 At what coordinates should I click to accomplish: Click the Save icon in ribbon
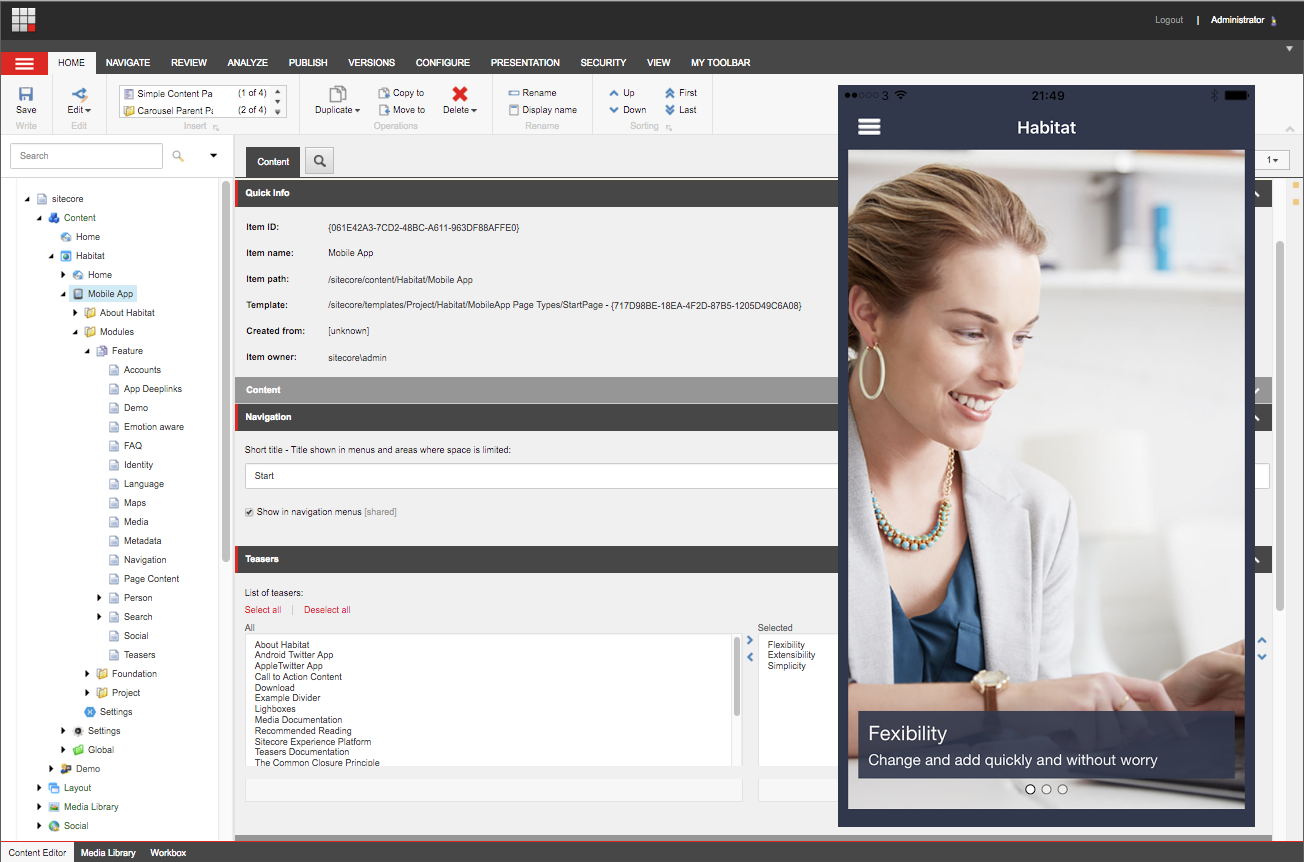(x=26, y=94)
